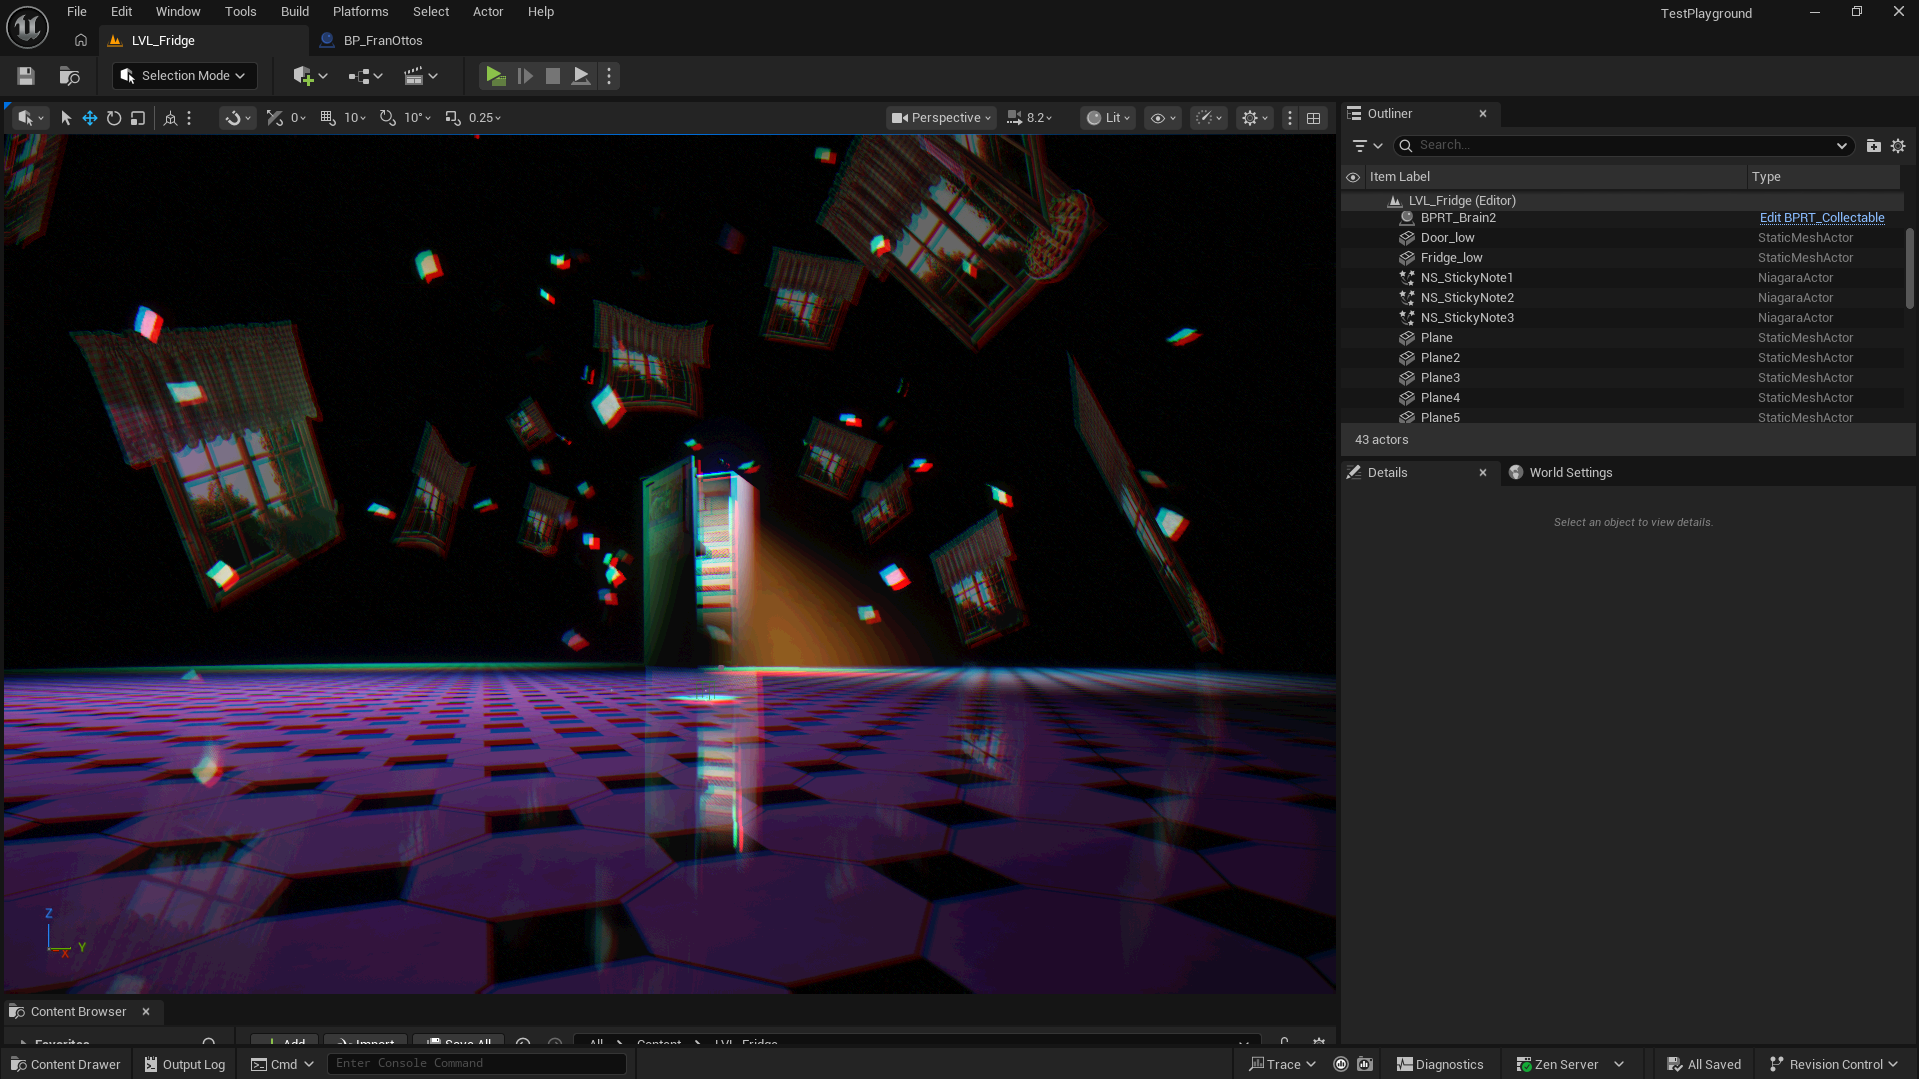This screenshot has height=1079, width=1919.
Task: Open the Selection Mode dropdown
Action: tap(184, 76)
